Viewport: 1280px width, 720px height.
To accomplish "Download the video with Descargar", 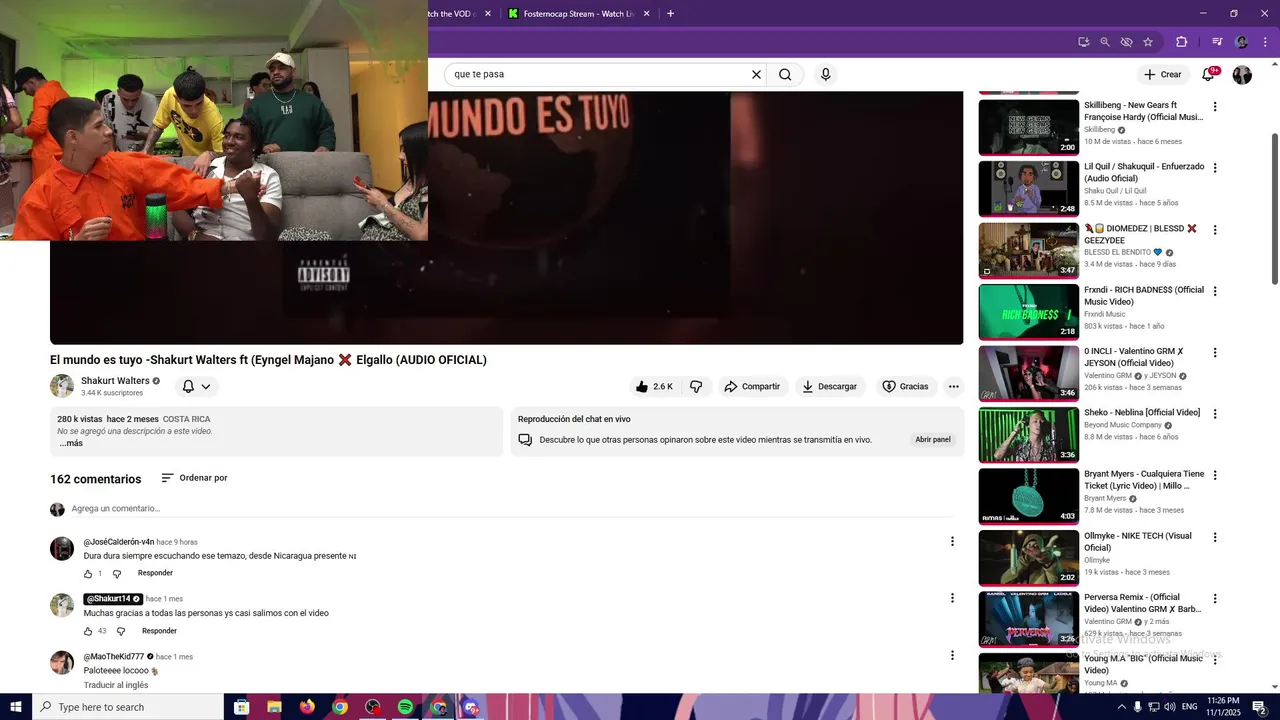I will (x=830, y=387).
